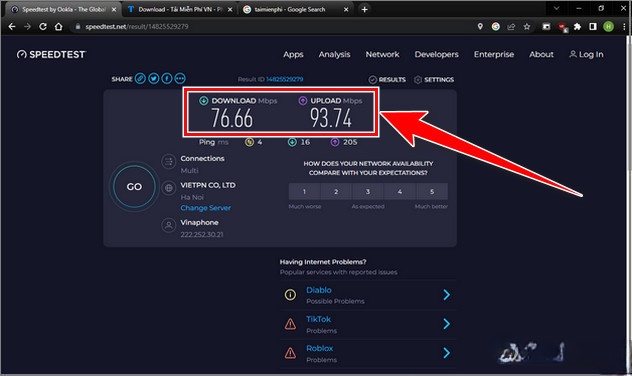This screenshot has height=376, width=632.
Task: Expand the Diablo problems chevron
Action: (446, 295)
